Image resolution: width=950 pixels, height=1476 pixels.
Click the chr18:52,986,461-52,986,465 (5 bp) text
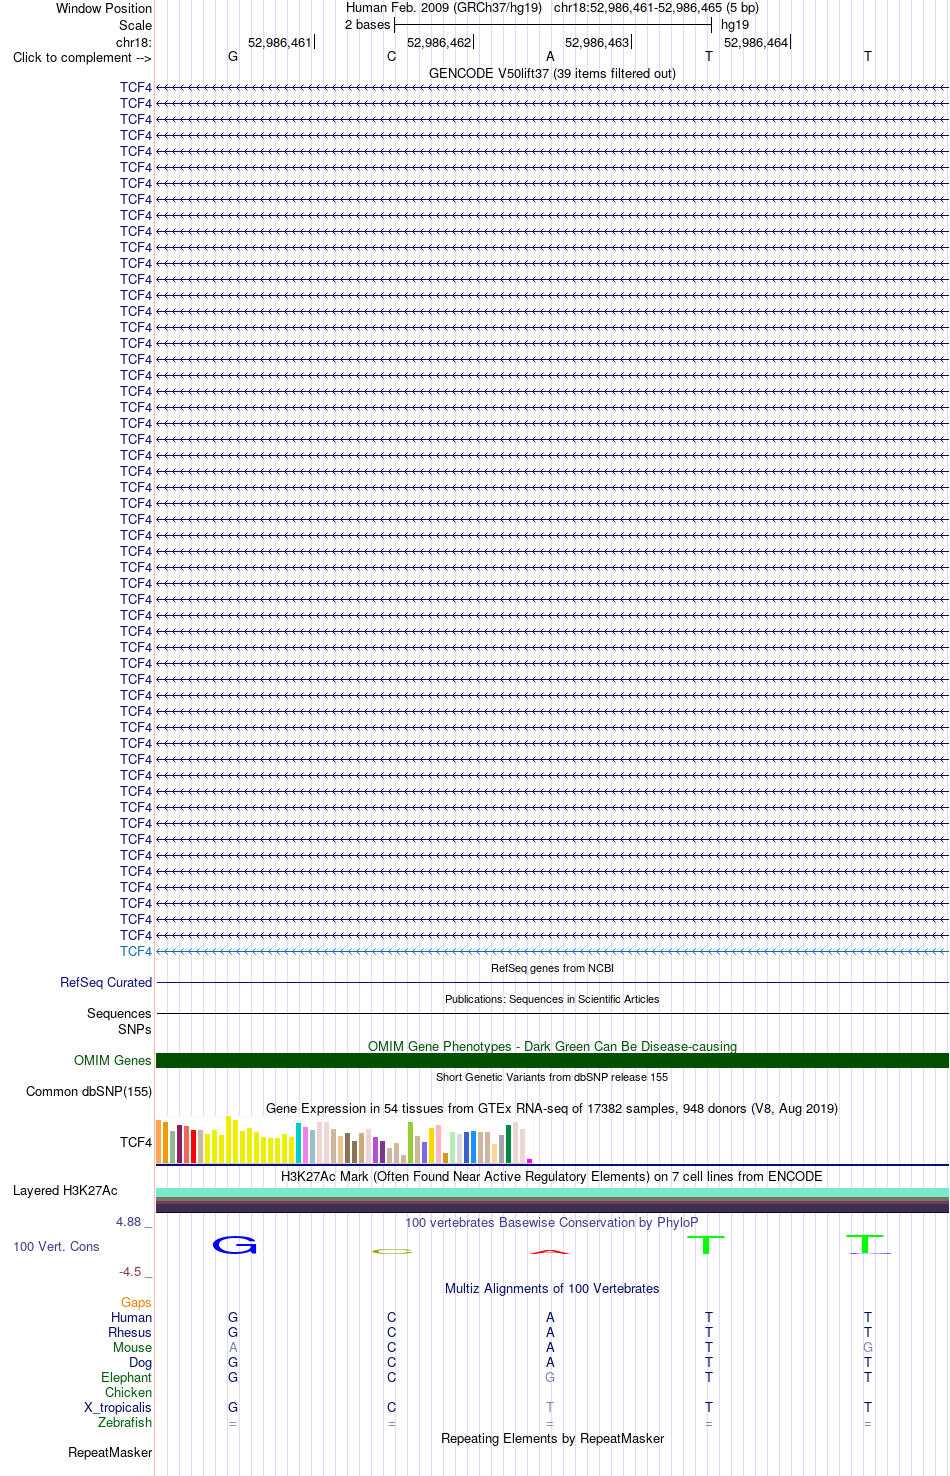pyautogui.click(x=656, y=7)
